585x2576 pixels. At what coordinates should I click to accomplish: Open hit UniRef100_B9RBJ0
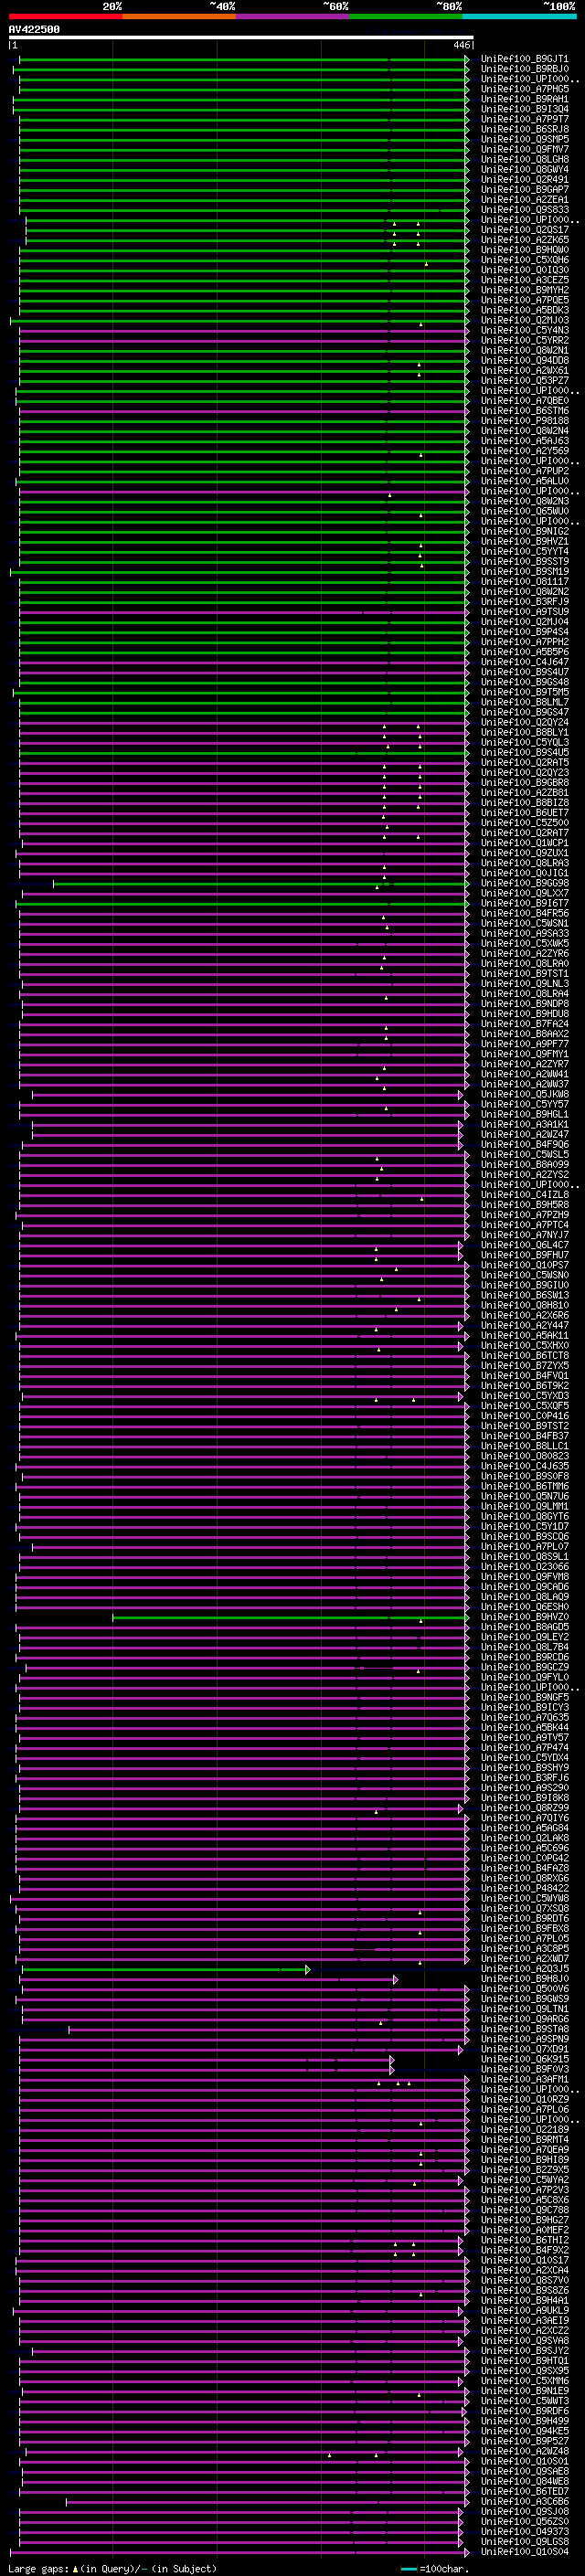(x=524, y=69)
